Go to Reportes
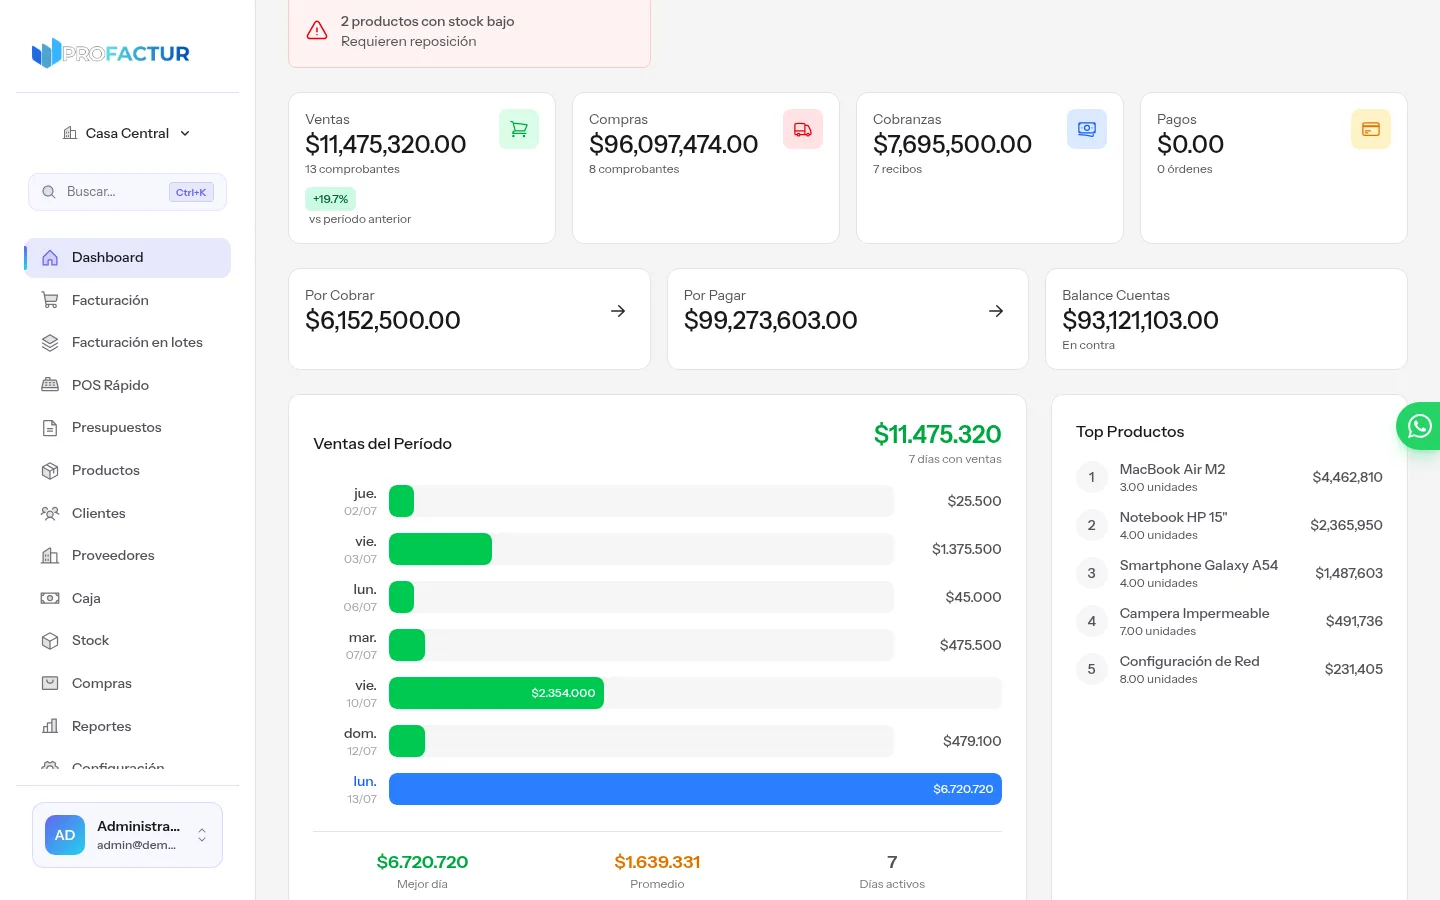Image resolution: width=1440 pixels, height=900 pixels. [127, 726]
